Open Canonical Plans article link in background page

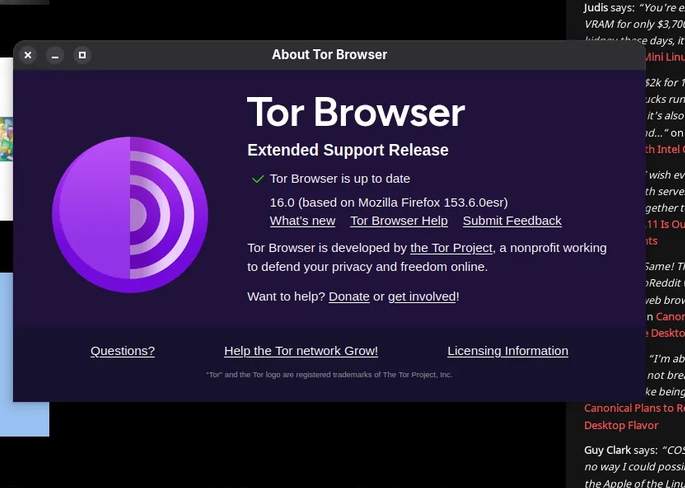634,408
